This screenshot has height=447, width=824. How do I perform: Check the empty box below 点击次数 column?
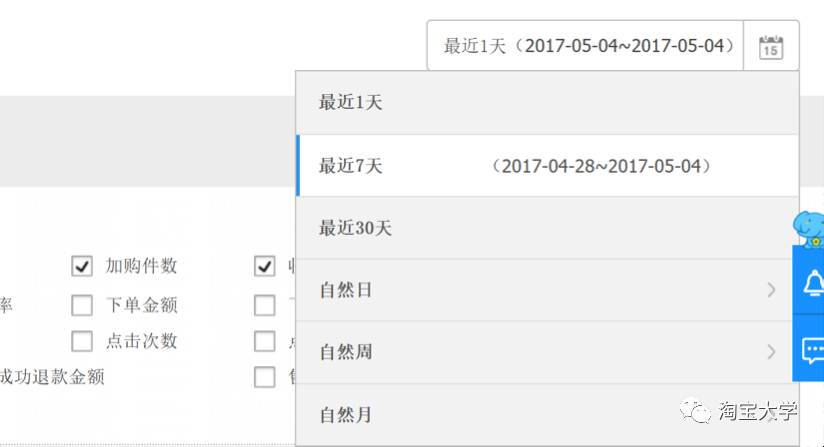[x=264, y=377]
